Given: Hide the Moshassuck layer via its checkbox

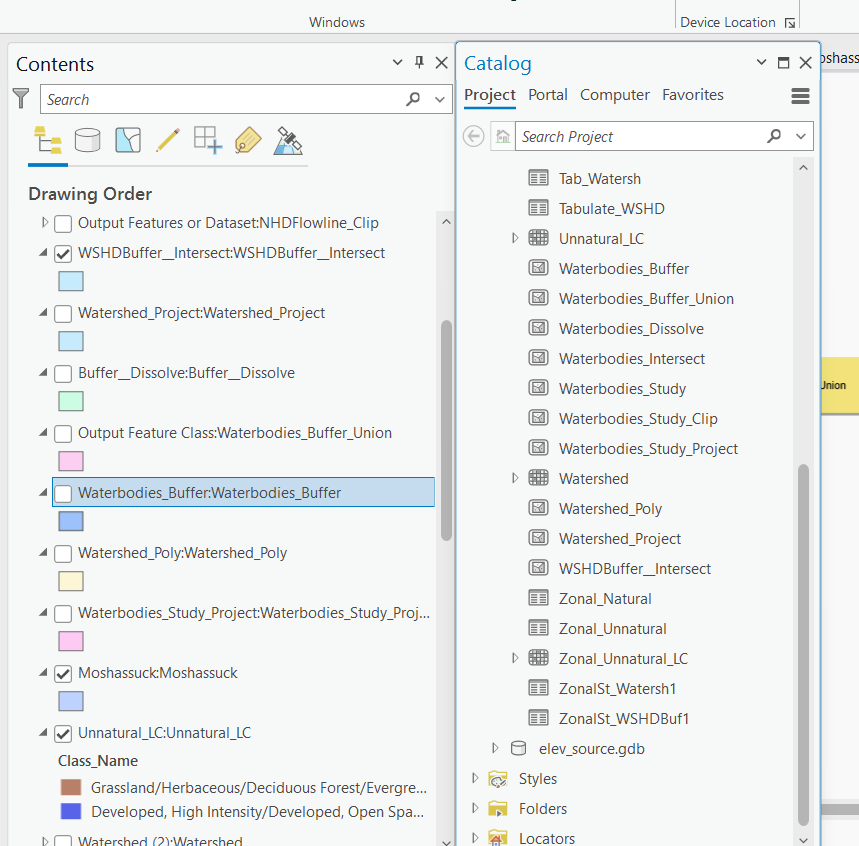Looking at the screenshot, I should click(x=63, y=673).
